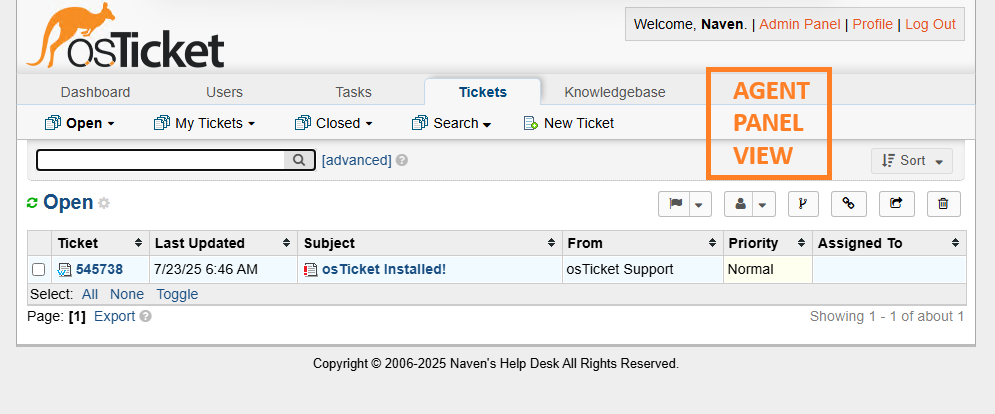Click the 7/23/25 6:46 AM date cell
This screenshot has width=995, height=414.
223,269
